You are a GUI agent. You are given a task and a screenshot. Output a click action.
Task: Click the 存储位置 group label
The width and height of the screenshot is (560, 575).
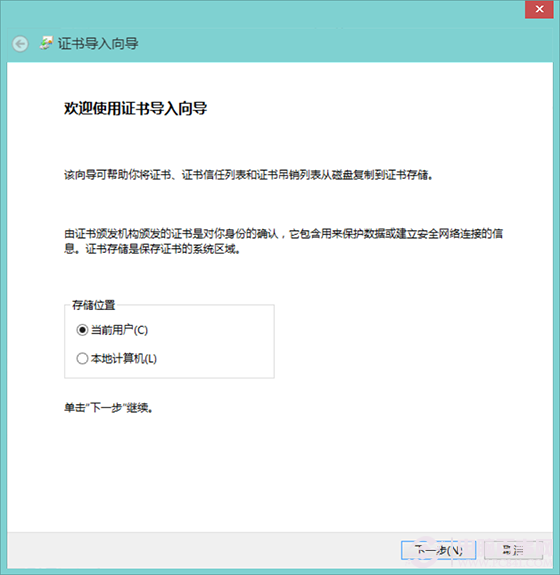[94, 305]
